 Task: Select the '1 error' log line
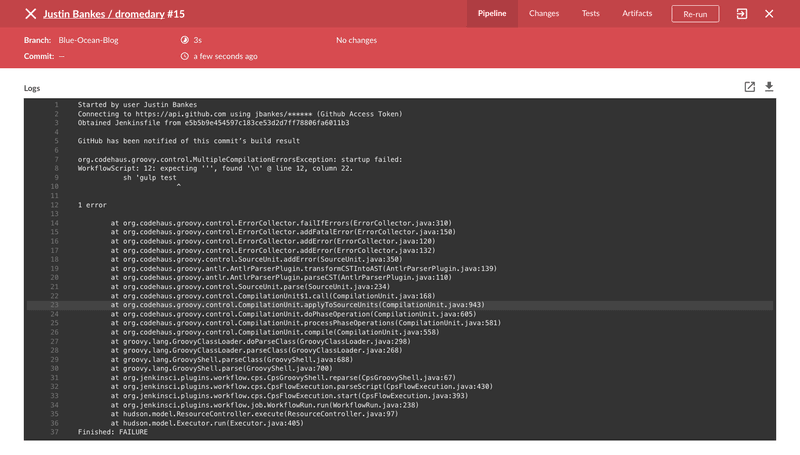click(92, 205)
